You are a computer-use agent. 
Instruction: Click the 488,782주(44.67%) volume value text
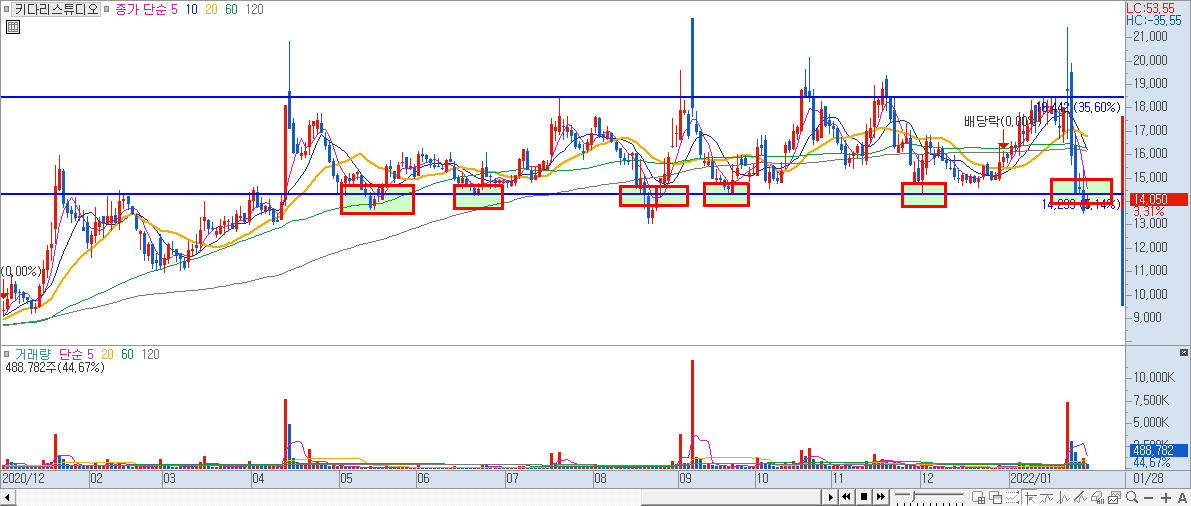[55, 368]
